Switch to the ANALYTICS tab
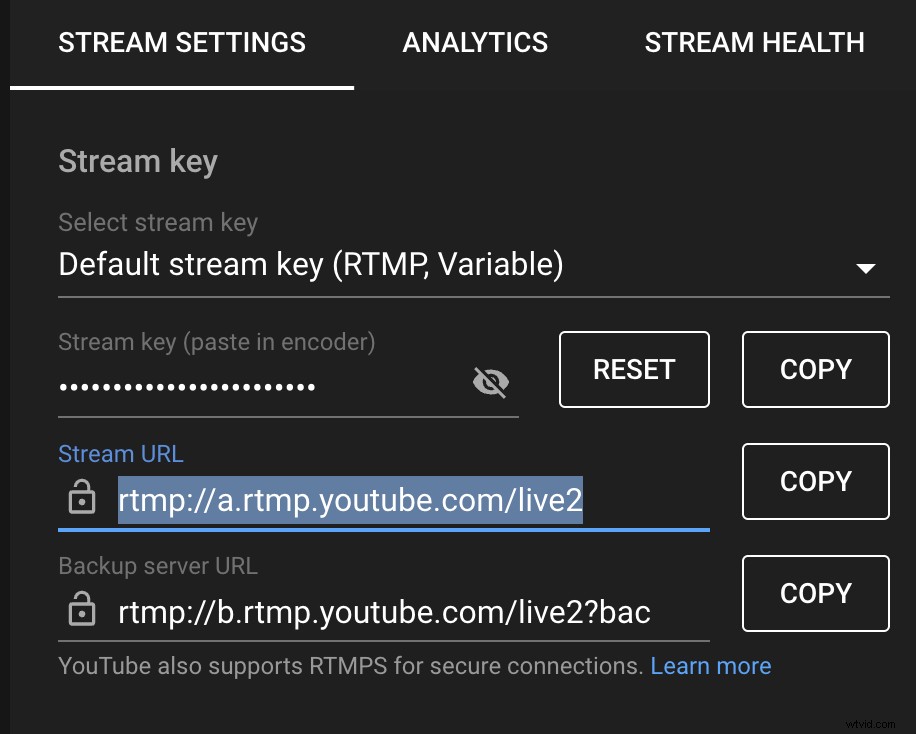 point(475,42)
